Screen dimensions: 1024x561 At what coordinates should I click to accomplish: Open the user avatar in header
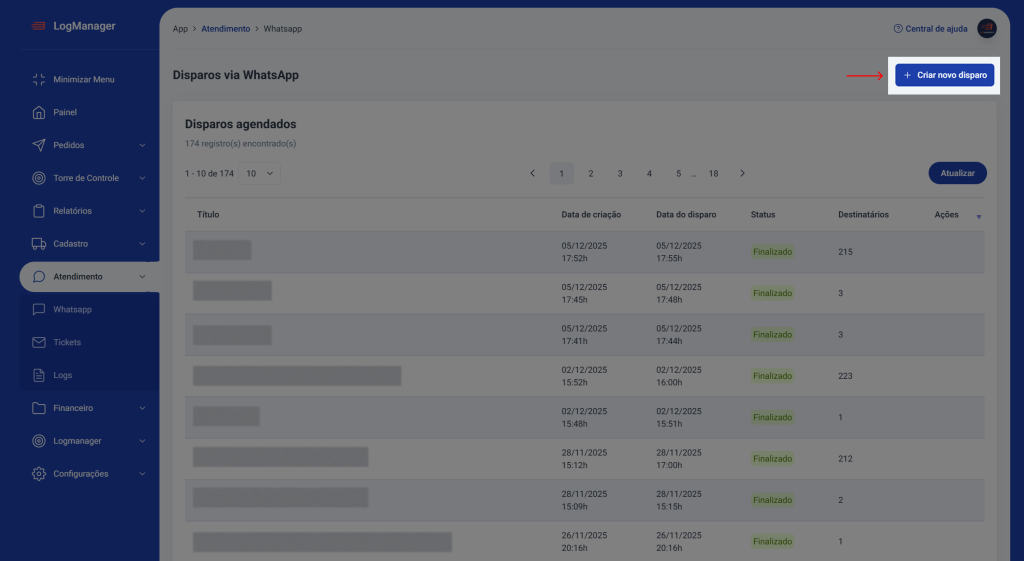coord(986,29)
